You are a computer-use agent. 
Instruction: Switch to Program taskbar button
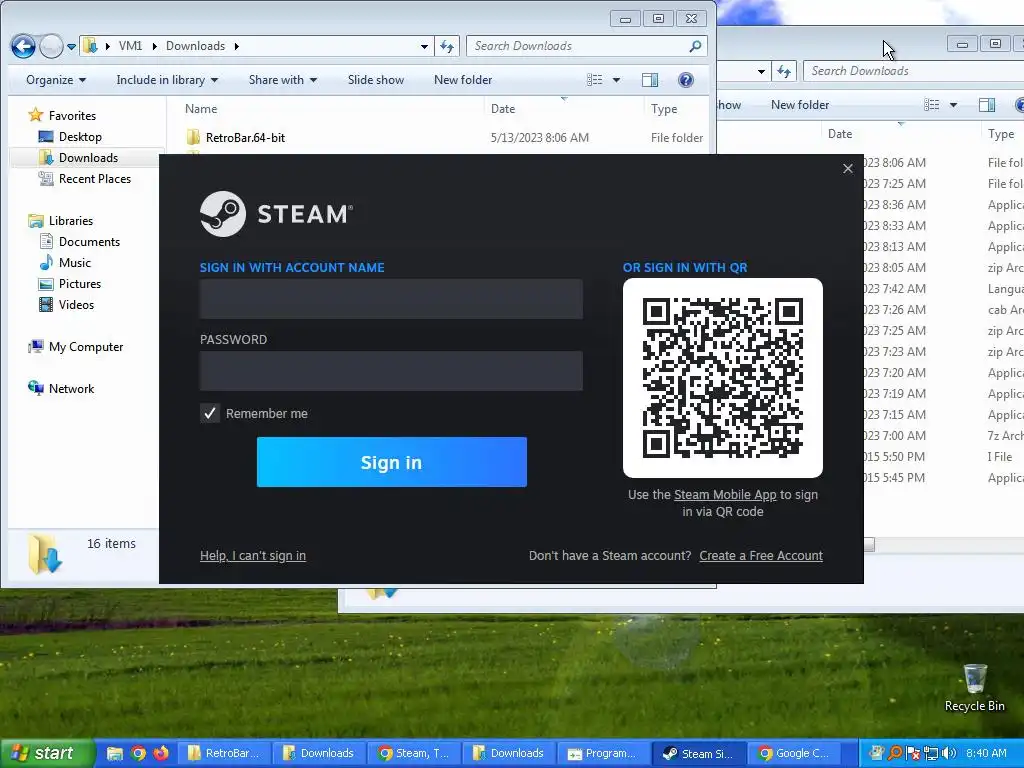click(x=602, y=753)
